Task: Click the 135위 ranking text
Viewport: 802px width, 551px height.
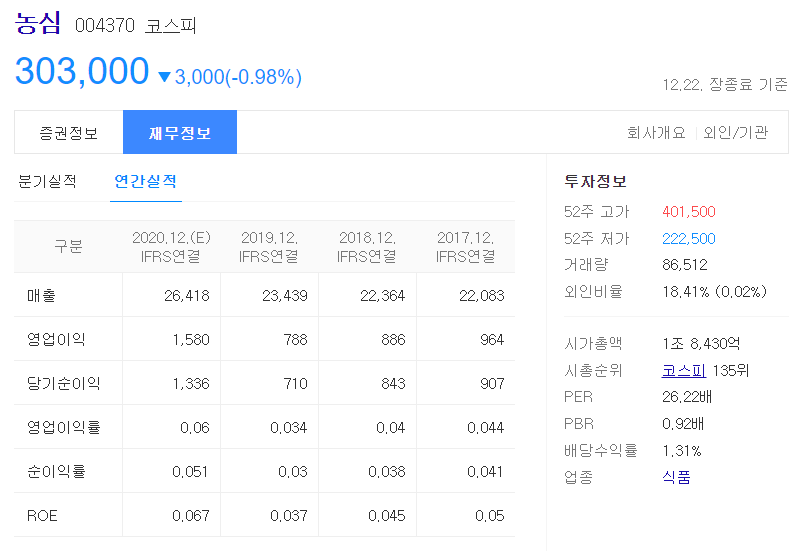Action: point(730,370)
